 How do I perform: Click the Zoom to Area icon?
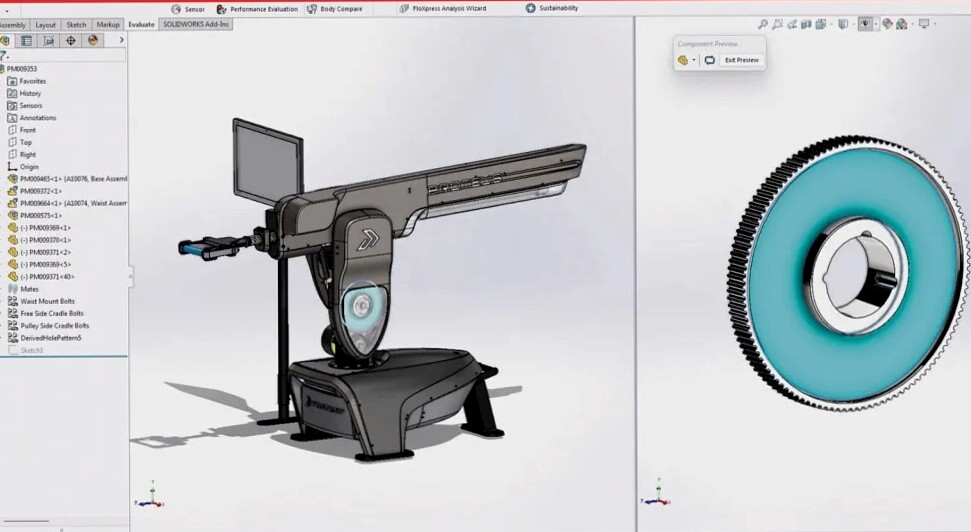click(x=778, y=24)
